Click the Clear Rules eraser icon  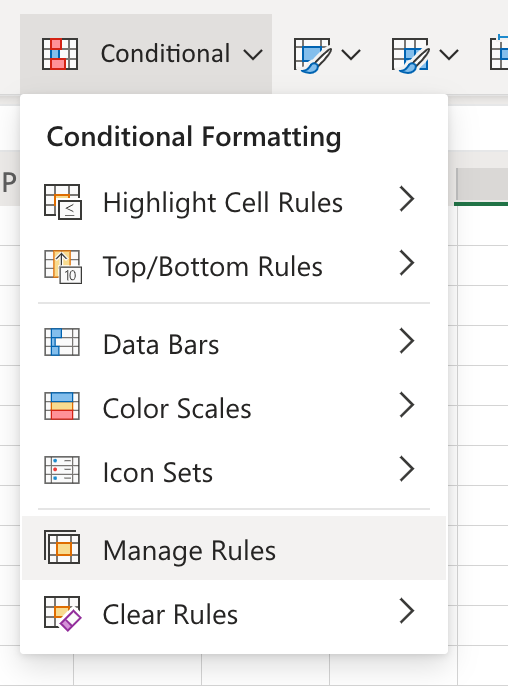[63, 613]
